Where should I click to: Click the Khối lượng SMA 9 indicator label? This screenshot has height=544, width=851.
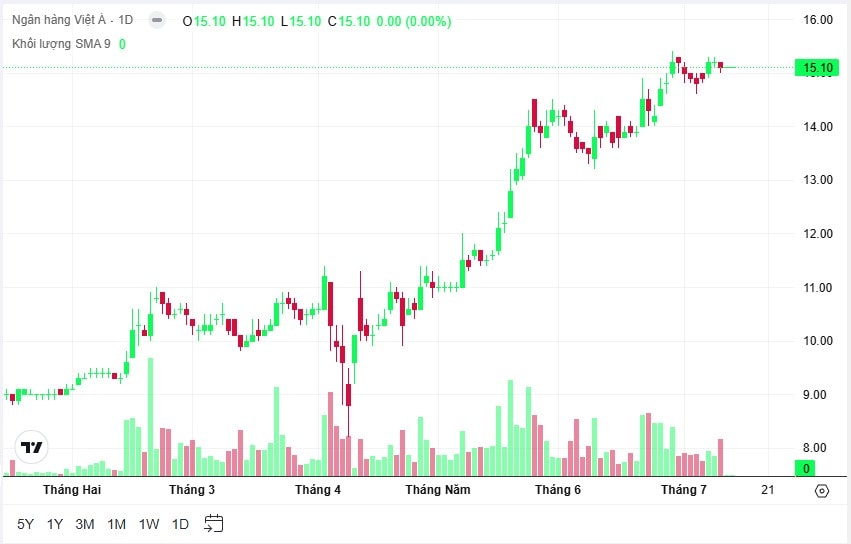pos(61,43)
